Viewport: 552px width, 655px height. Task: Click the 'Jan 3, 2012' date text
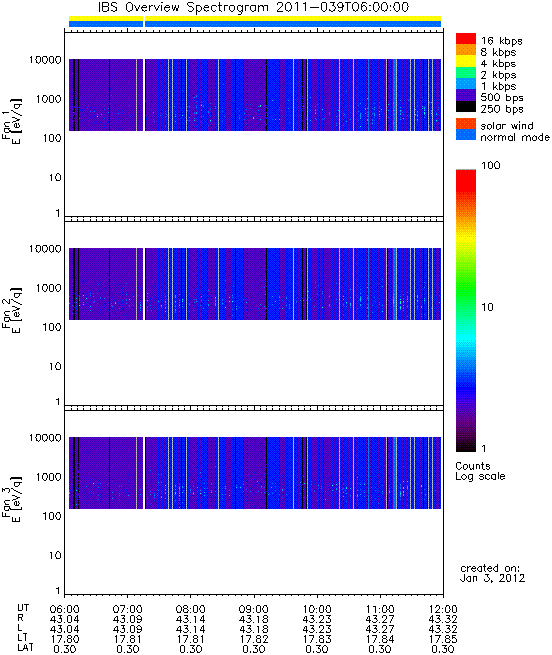coord(492,578)
